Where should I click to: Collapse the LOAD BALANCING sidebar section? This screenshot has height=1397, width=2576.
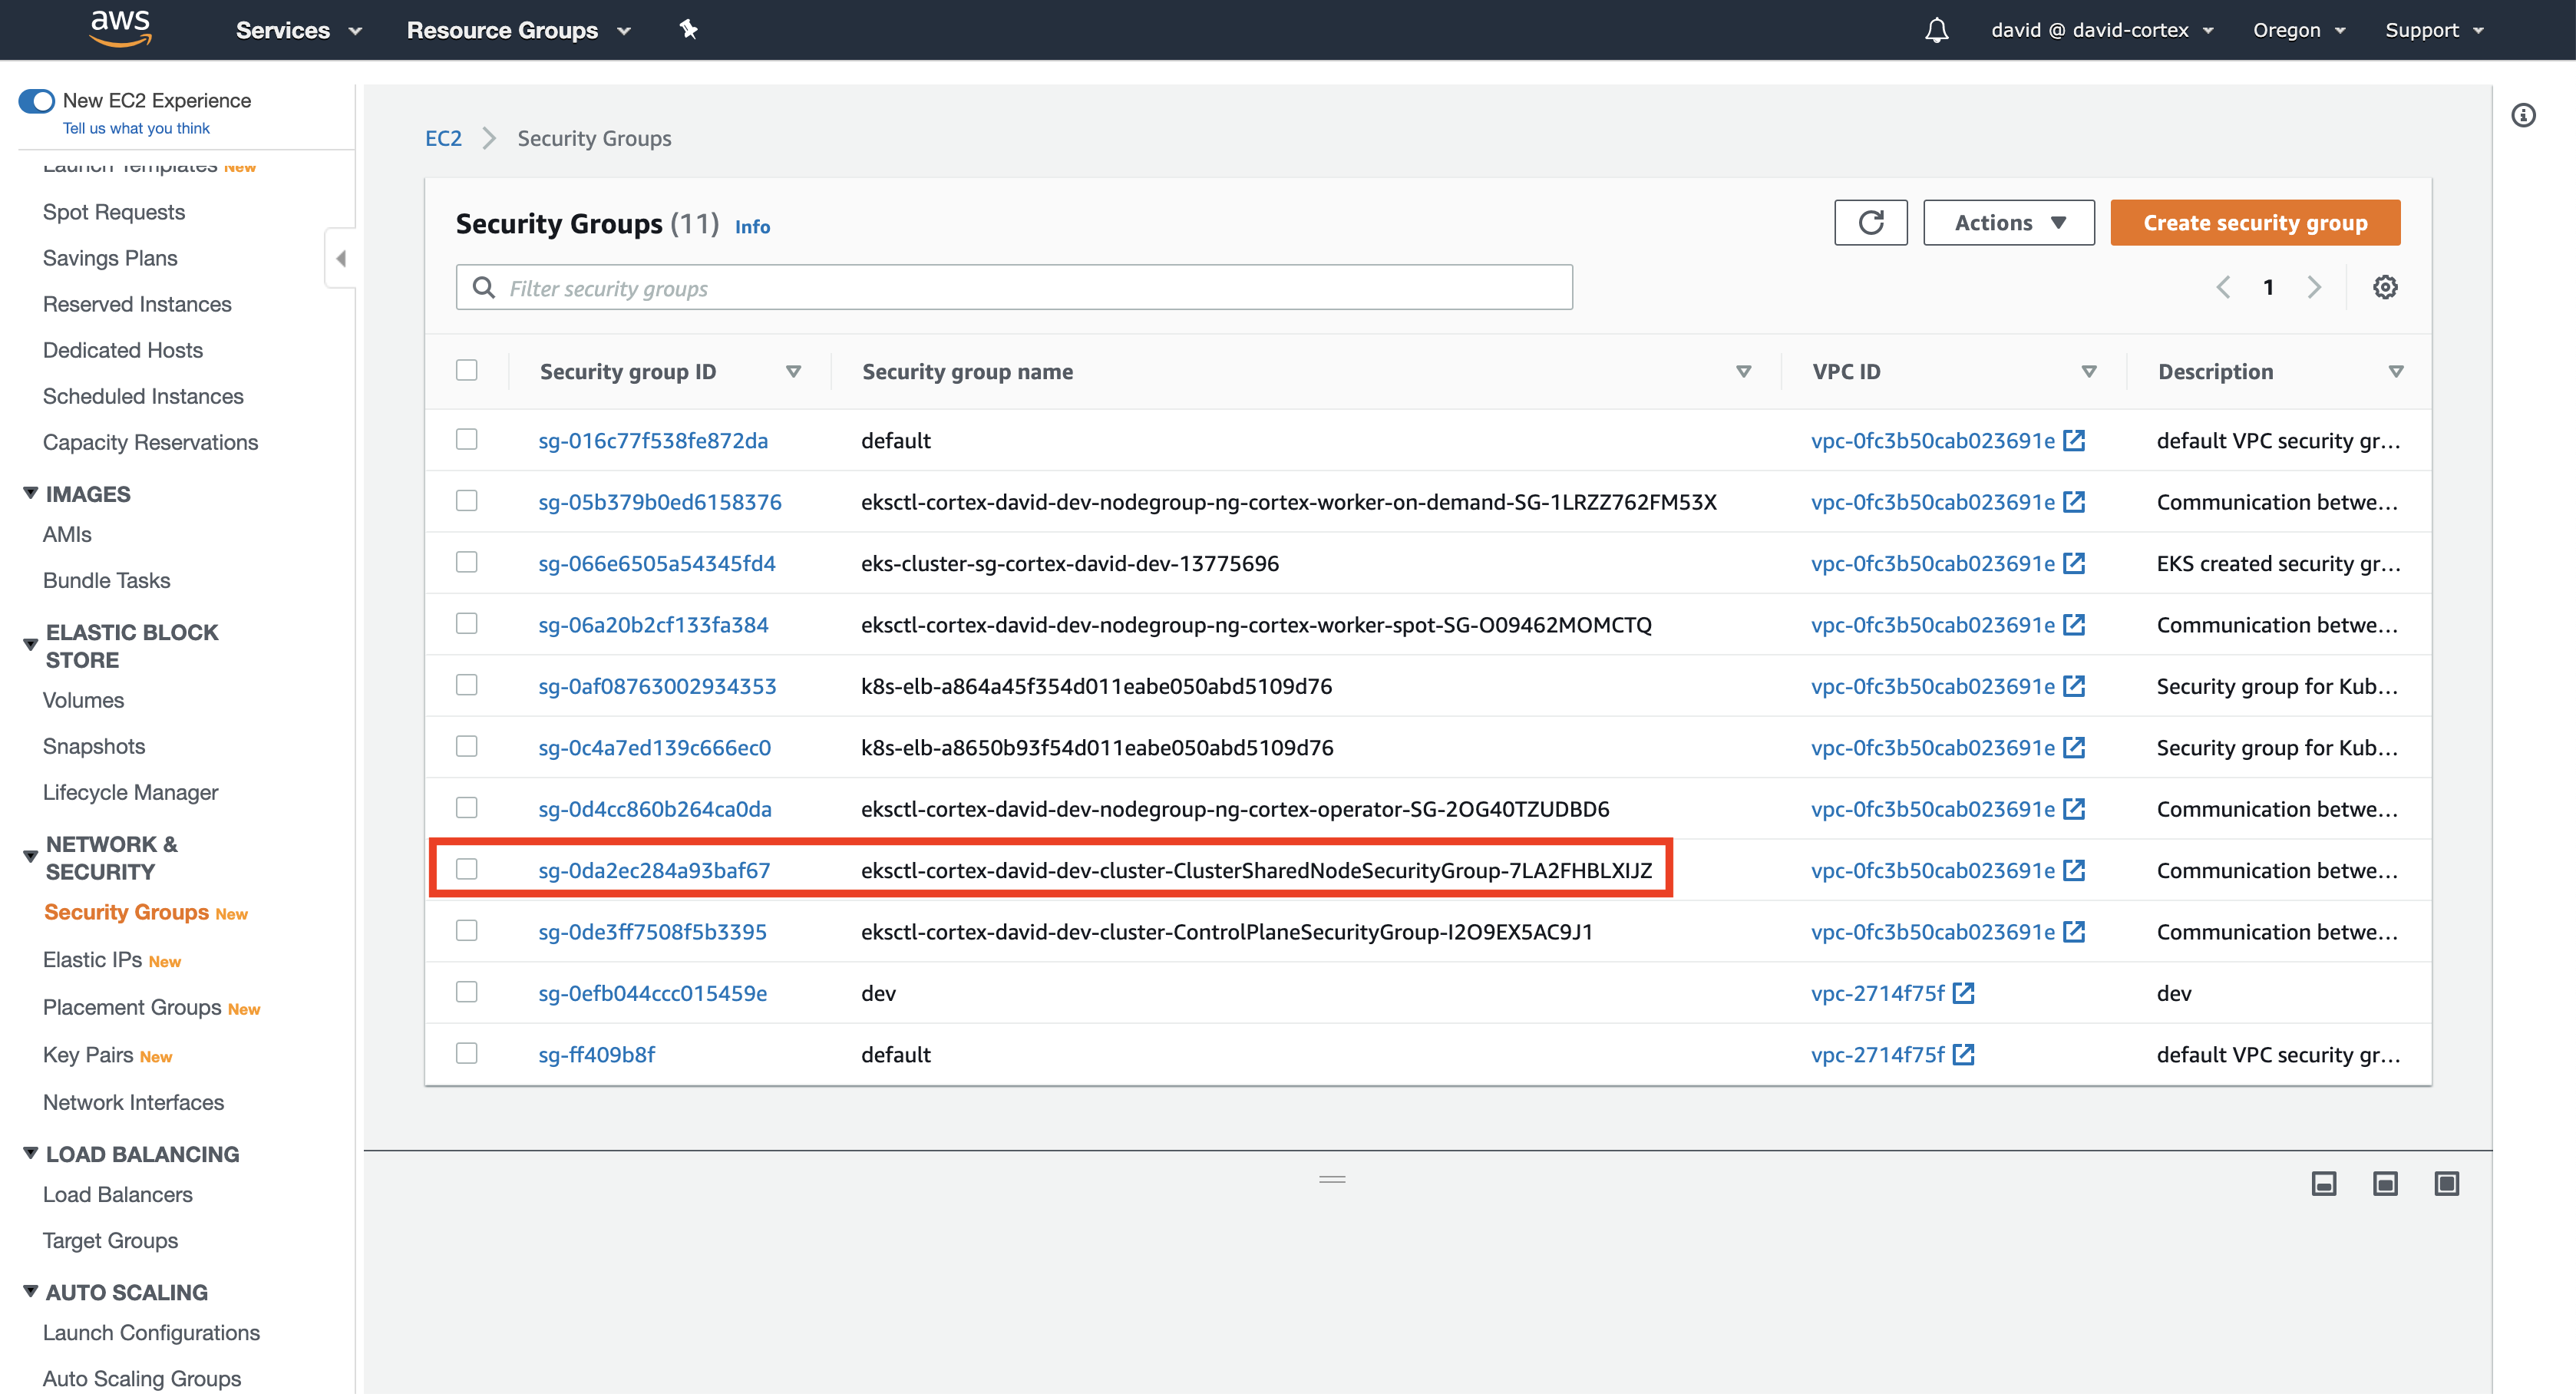(30, 1154)
